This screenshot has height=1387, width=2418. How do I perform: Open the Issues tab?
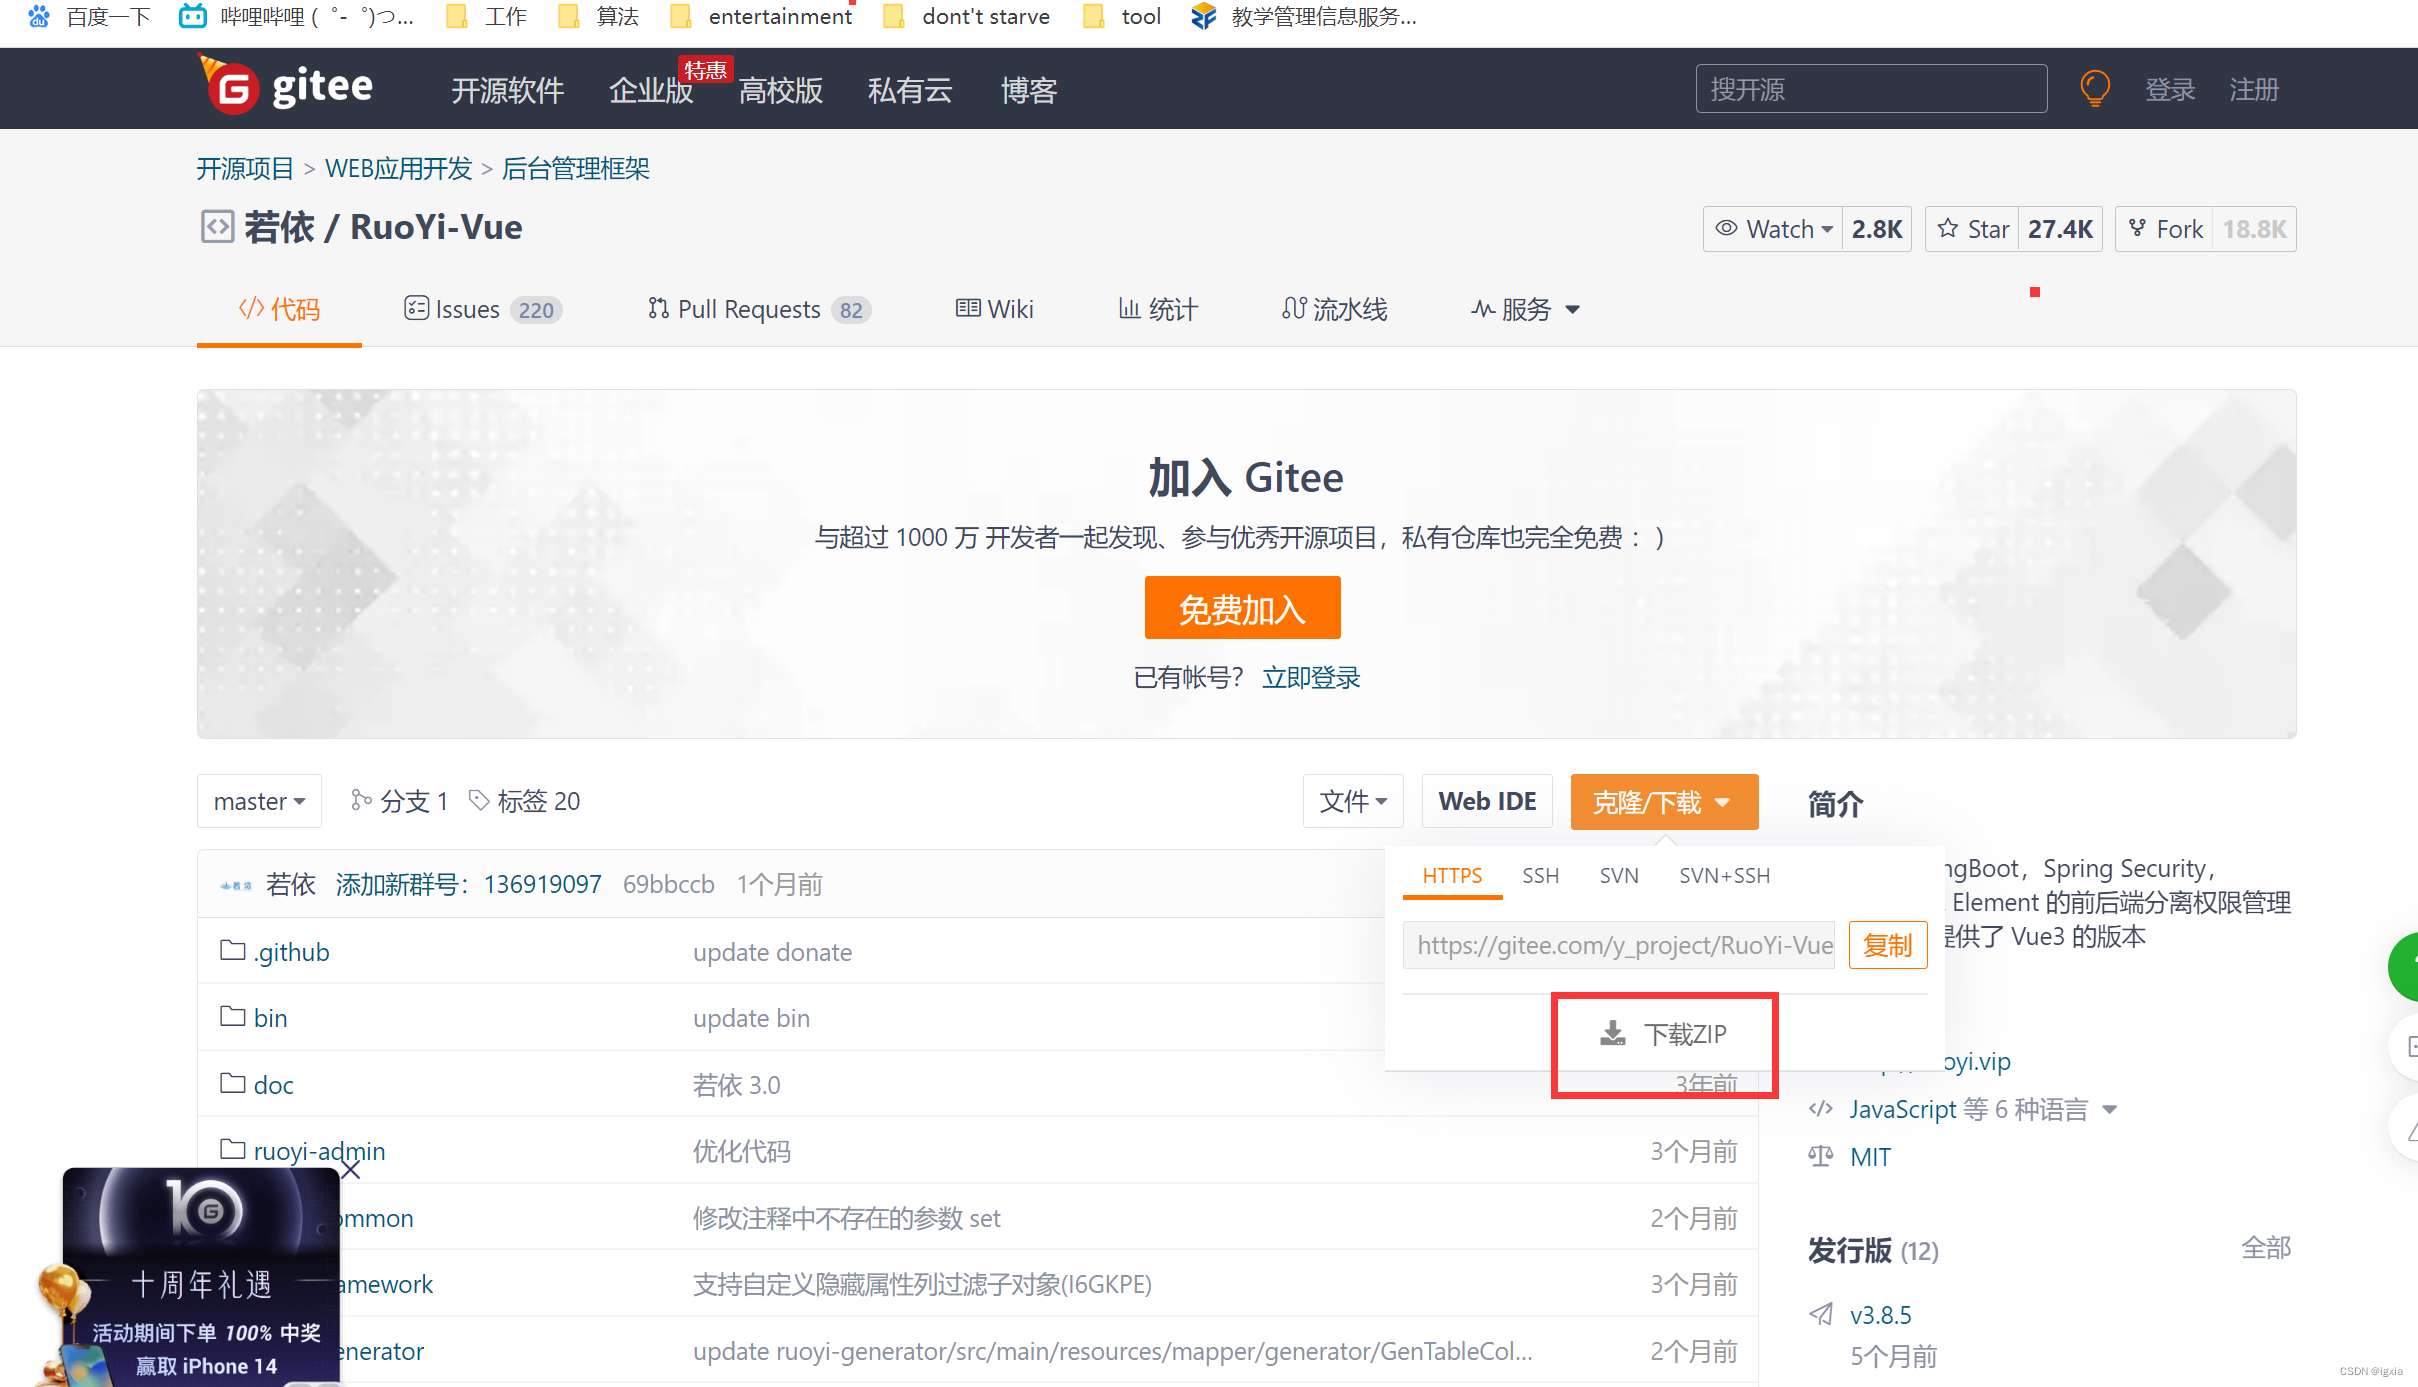pos(483,309)
